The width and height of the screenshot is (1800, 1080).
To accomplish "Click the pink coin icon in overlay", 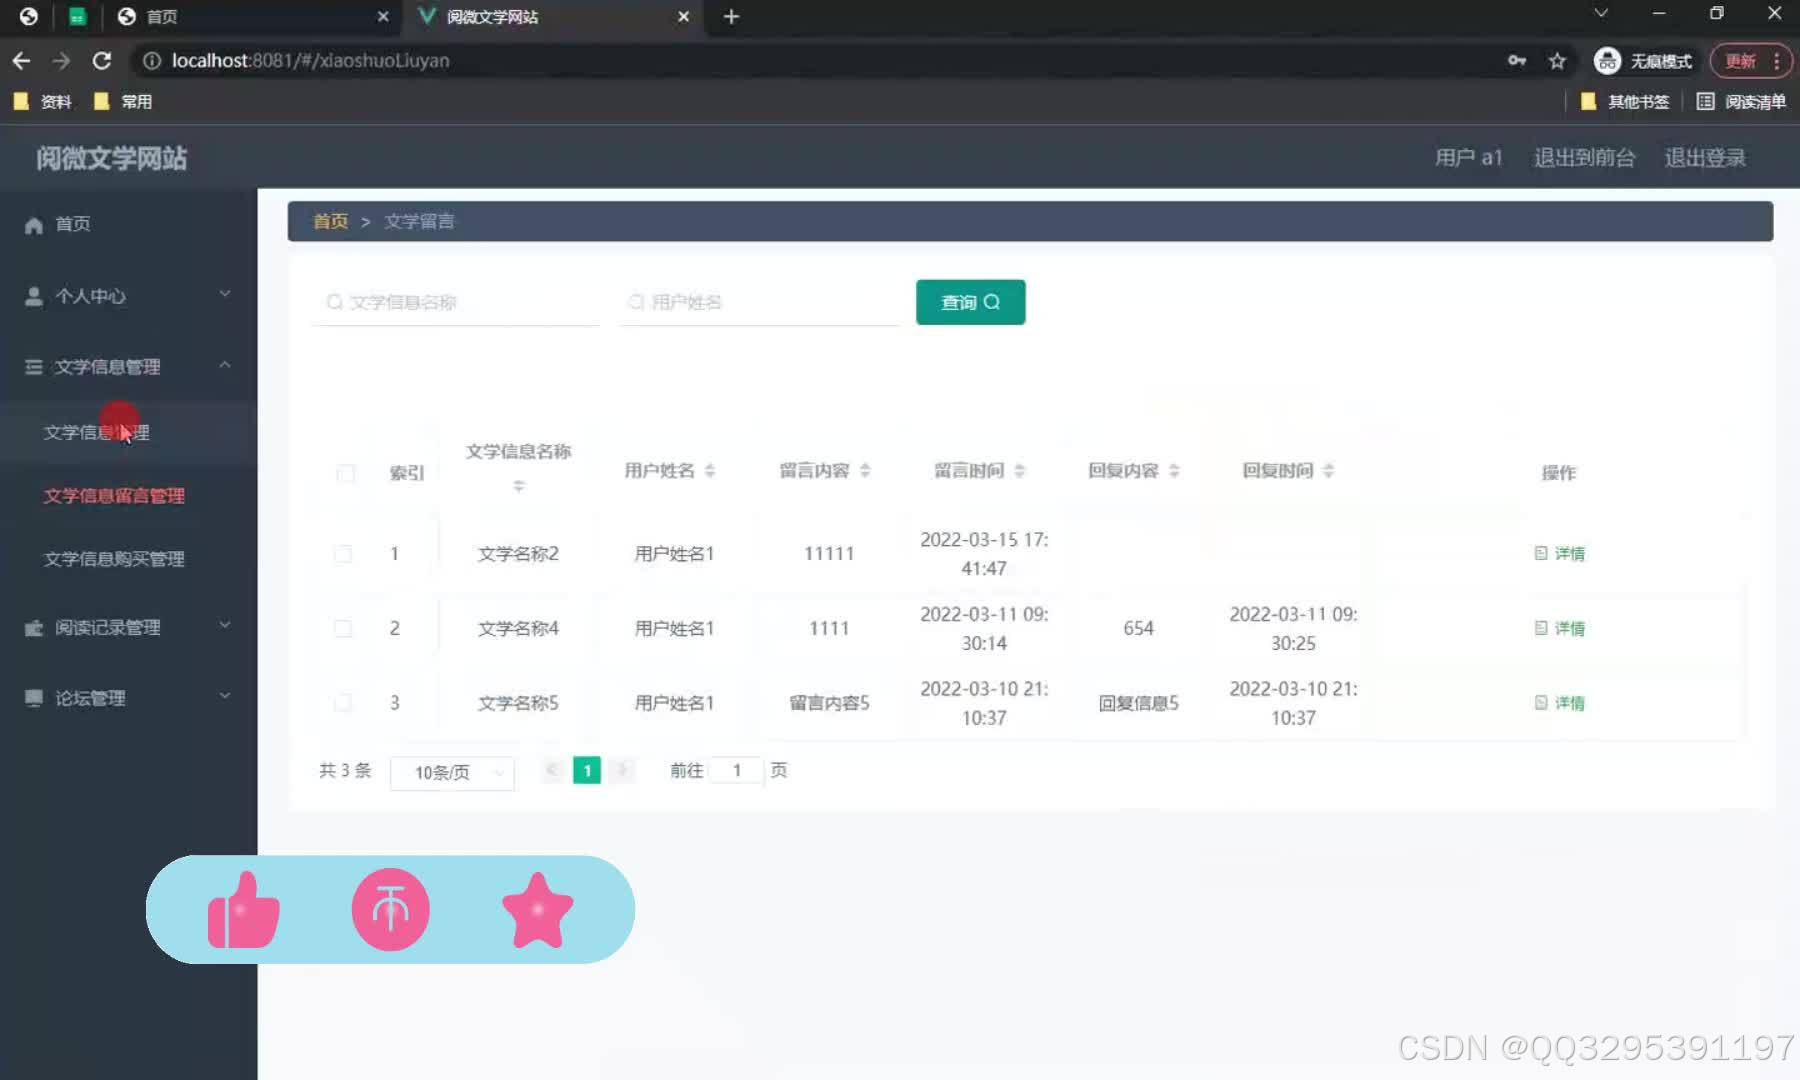I will point(390,909).
